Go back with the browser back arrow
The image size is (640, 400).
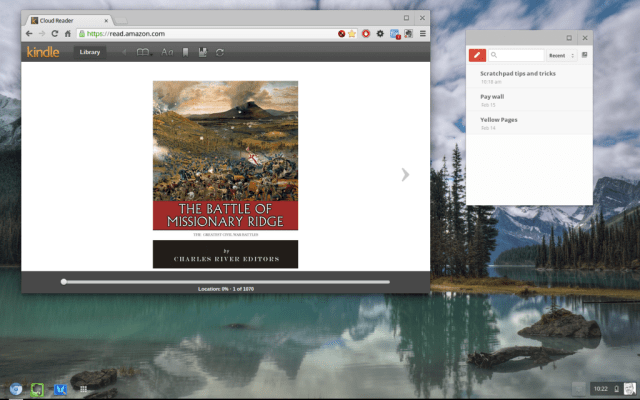29,34
